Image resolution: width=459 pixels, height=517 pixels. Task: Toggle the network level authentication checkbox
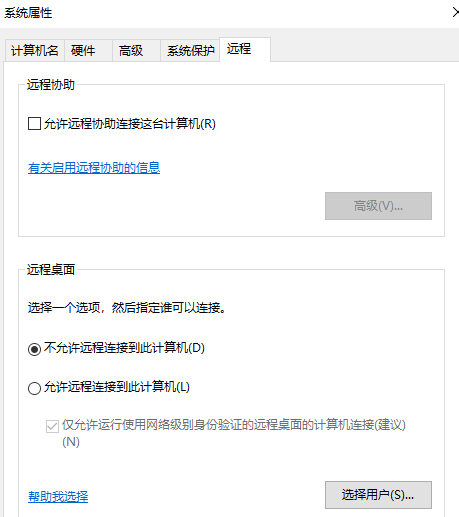coord(52,426)
